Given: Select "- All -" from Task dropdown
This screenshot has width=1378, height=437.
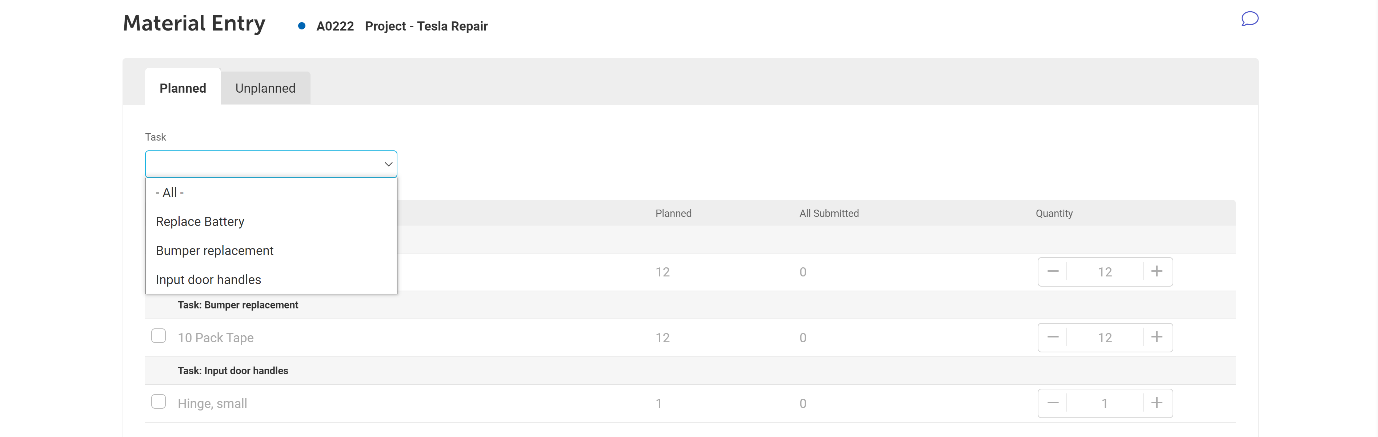Looking at the screenshot, I should point(170,193).
